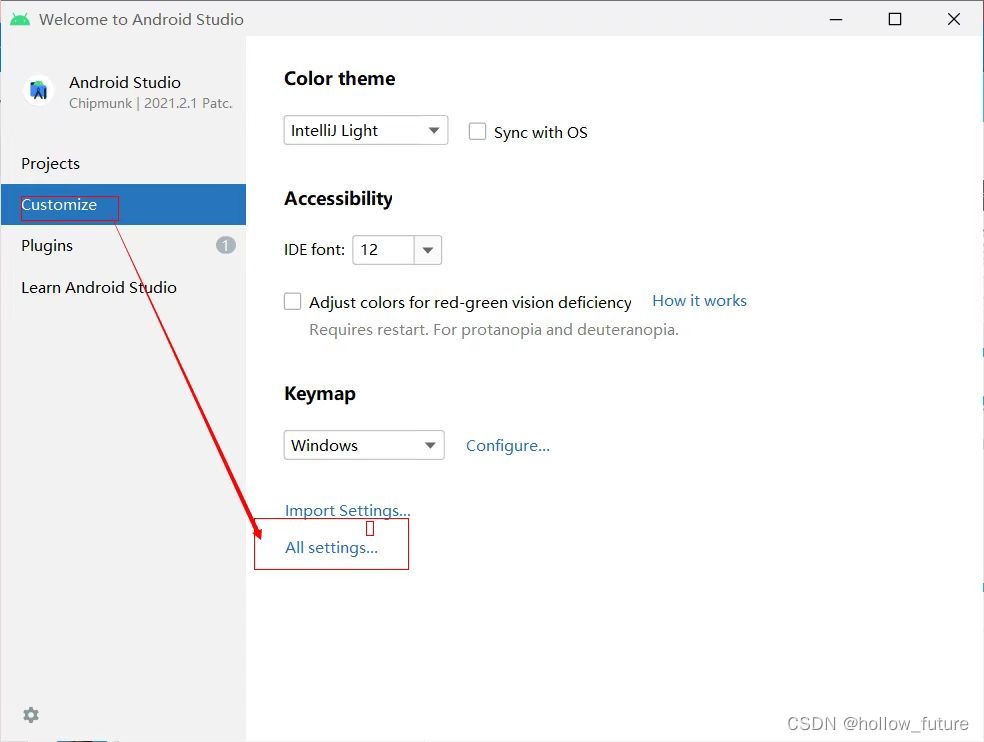Viewport: 984px width, 742px height.
Task: Expand the IDE font size arrow
Action: tap(428, 250)
